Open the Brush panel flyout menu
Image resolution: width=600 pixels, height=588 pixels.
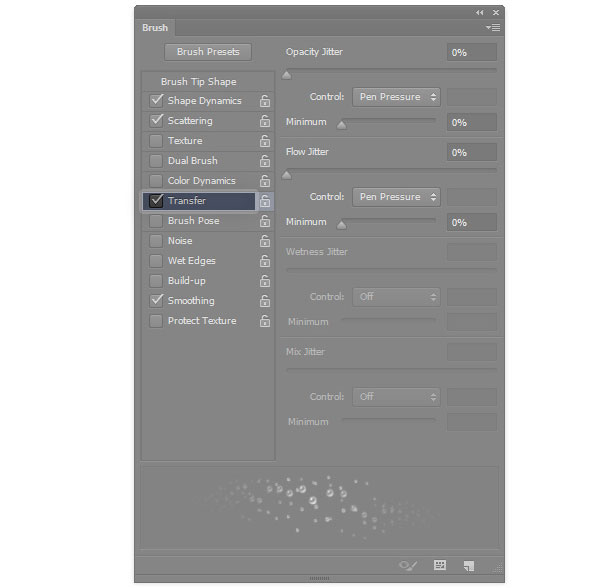pos(493,28)
